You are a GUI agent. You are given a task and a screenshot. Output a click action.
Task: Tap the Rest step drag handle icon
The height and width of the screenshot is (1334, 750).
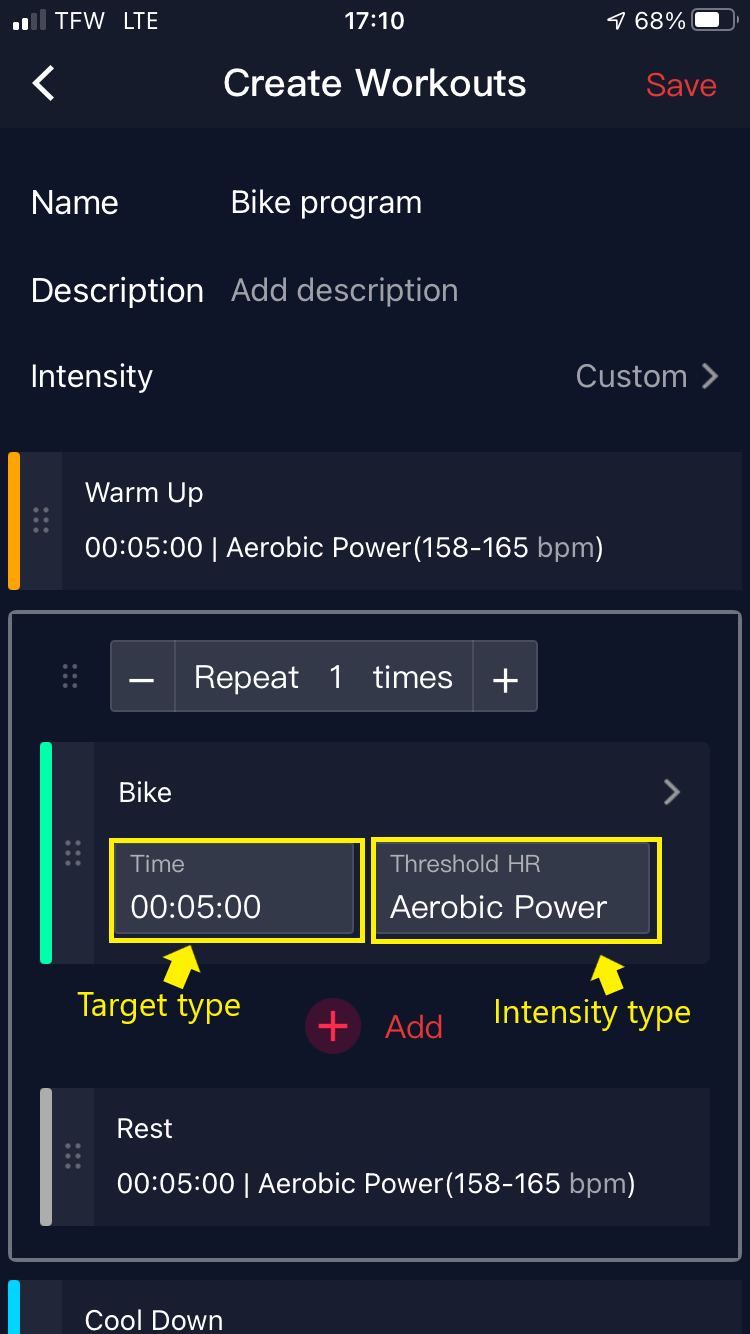click(72, 1155)
